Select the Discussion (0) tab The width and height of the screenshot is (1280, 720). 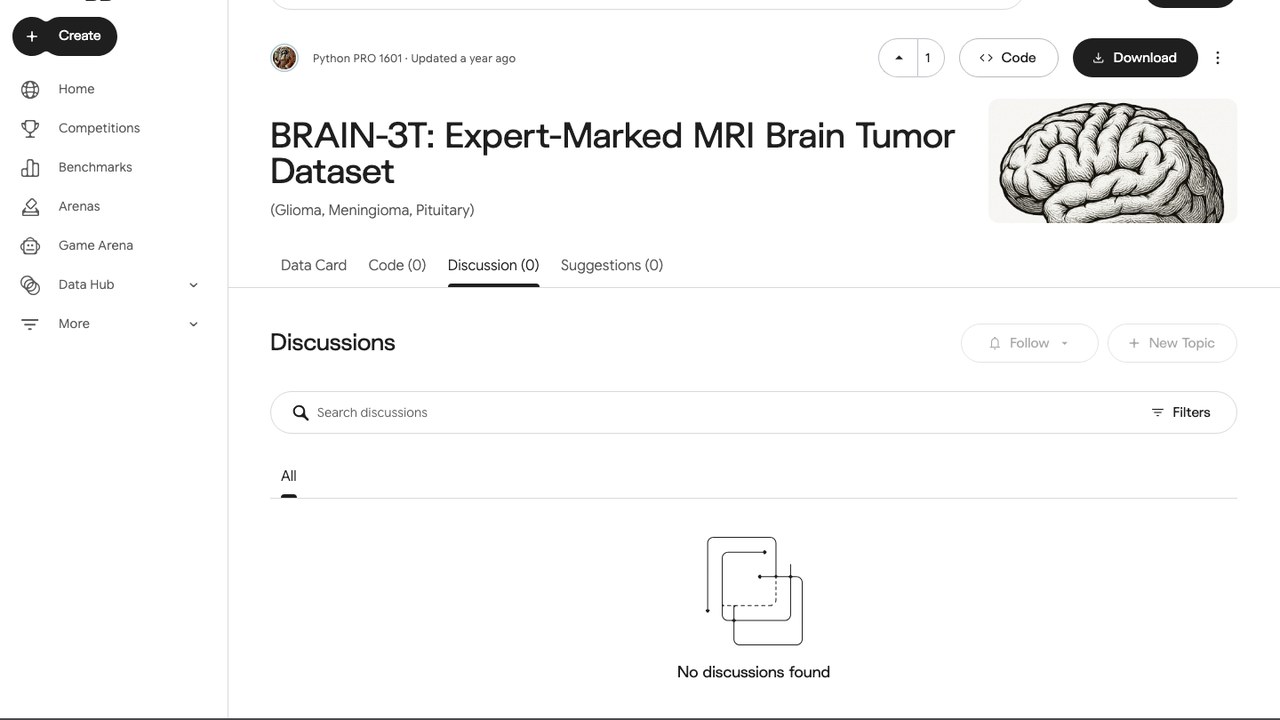point(493,265)
